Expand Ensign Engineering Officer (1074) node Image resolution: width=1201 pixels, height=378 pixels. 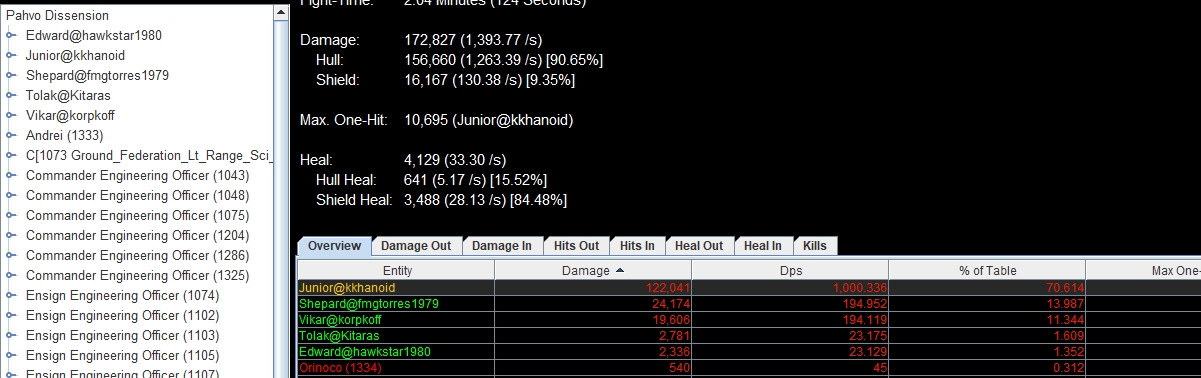11,296
